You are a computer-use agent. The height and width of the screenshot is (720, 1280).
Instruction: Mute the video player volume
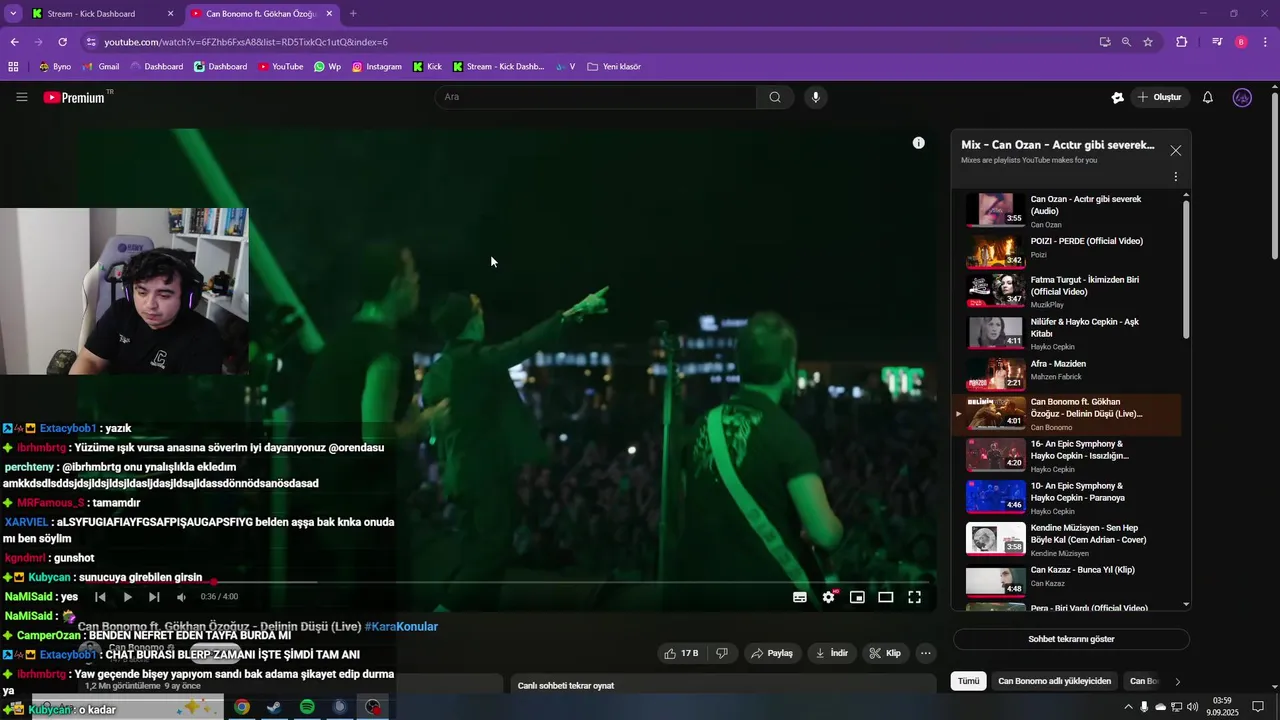click(181, 597)
